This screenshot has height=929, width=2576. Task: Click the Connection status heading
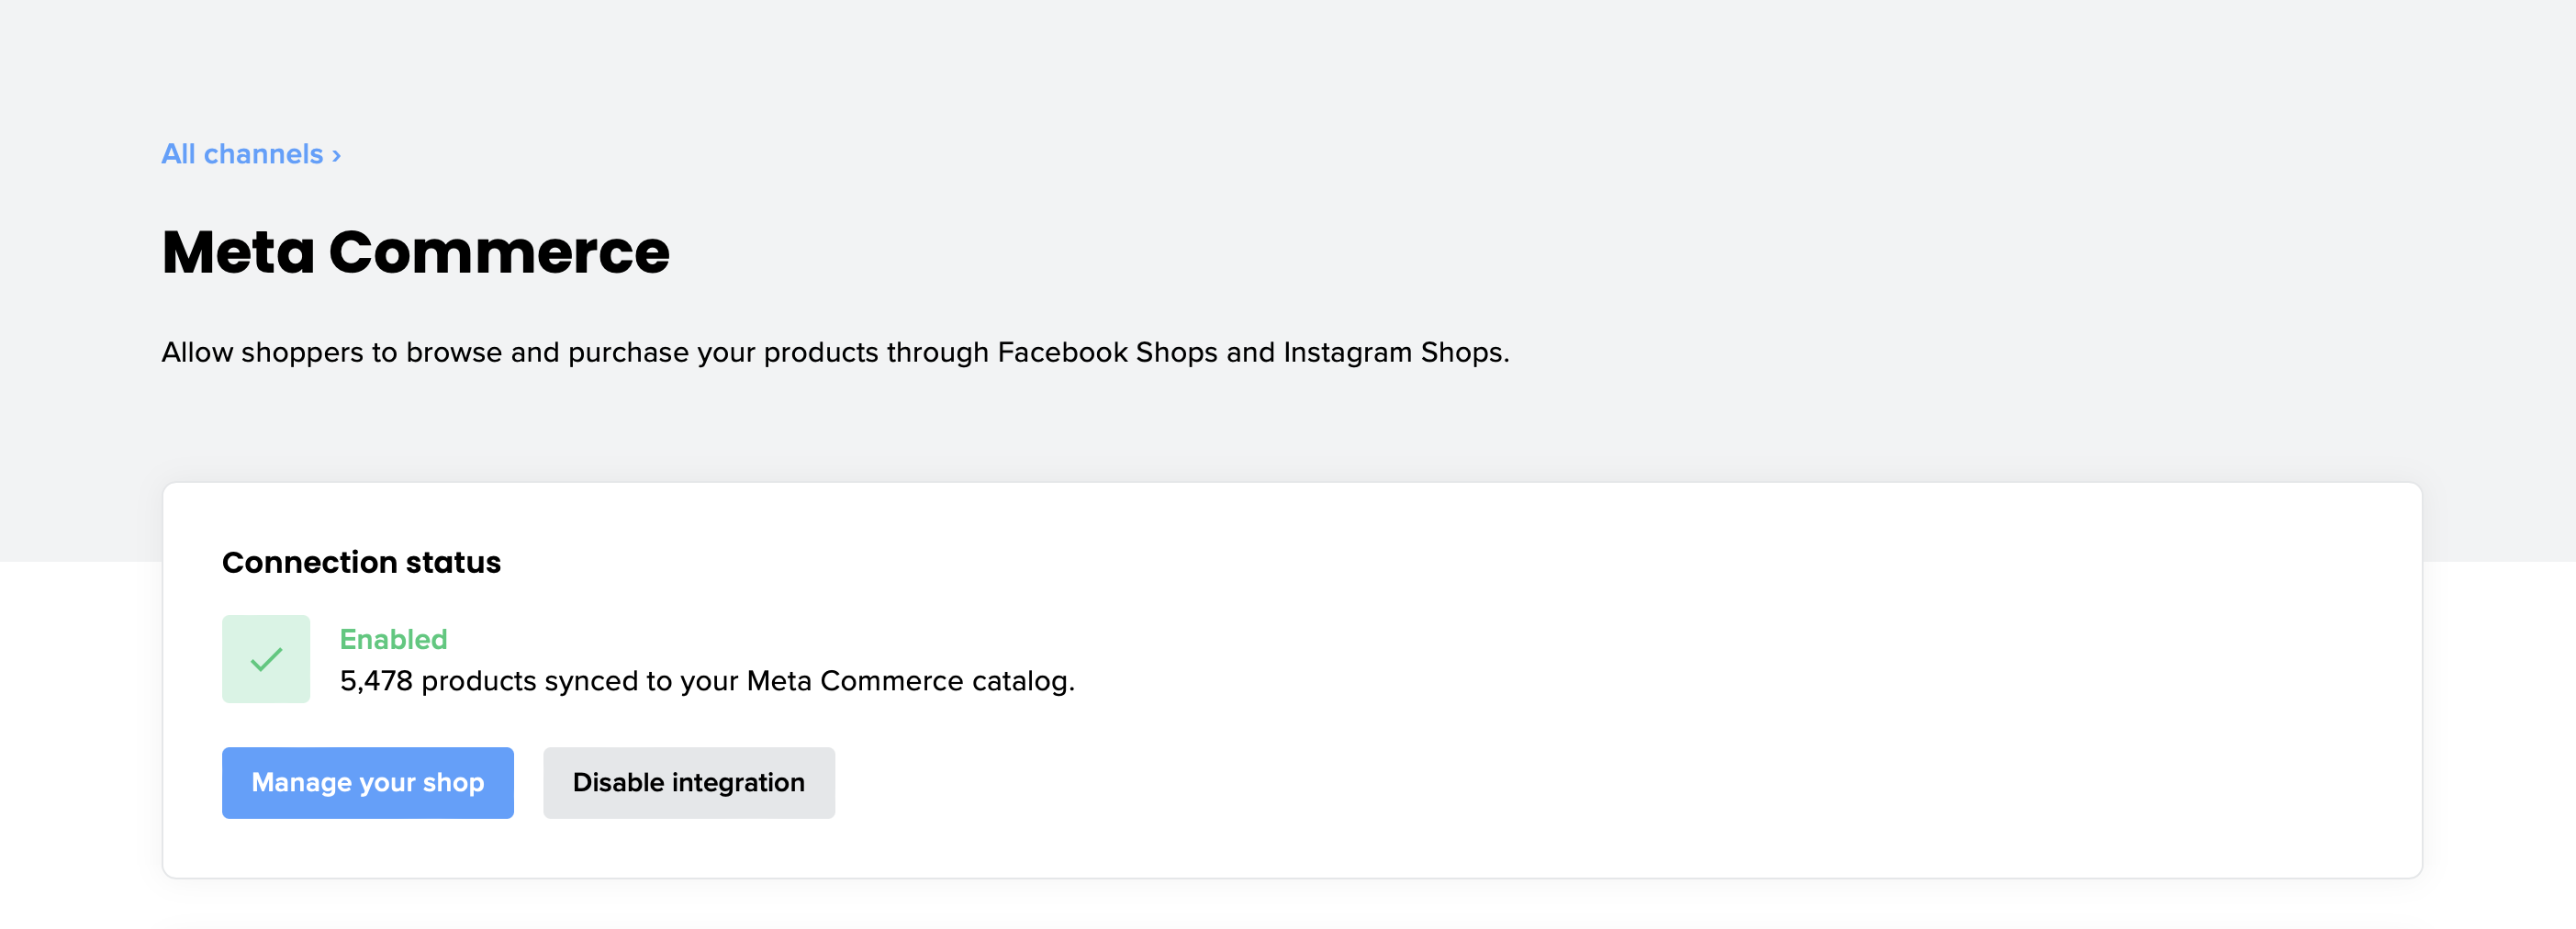(361, 562)
